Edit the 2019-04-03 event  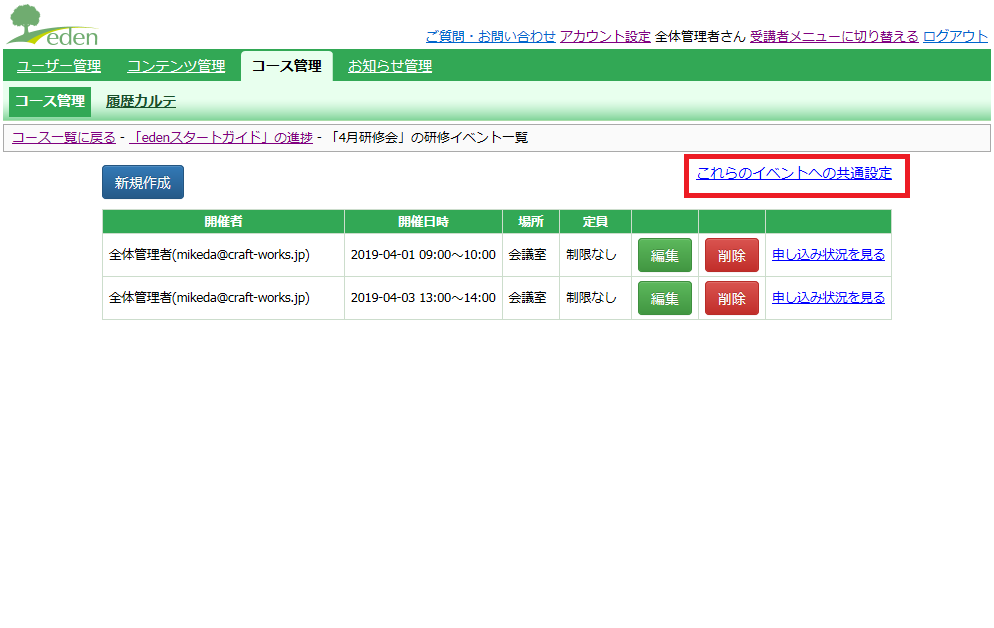point(664,298)
